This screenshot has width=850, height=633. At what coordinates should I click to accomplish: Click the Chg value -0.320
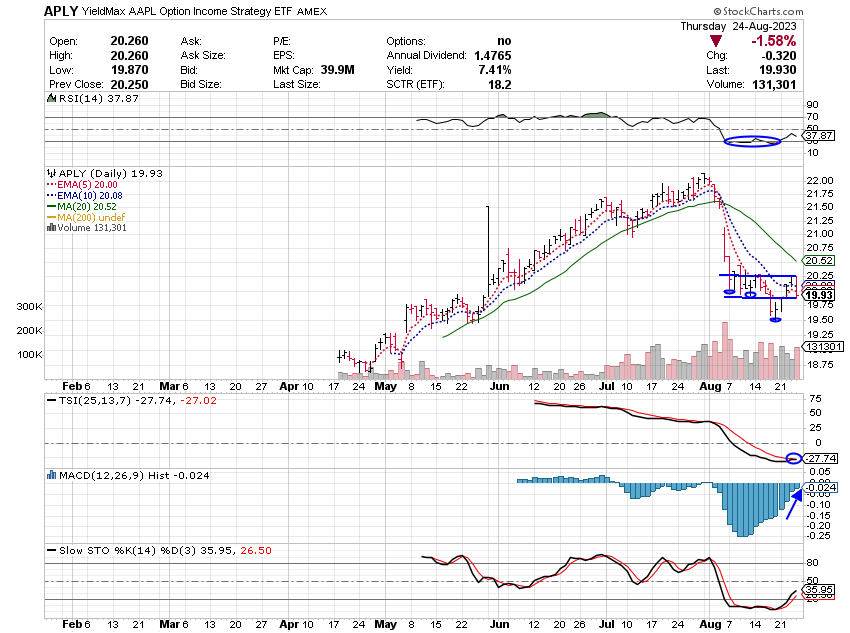(x=778, y=55)
